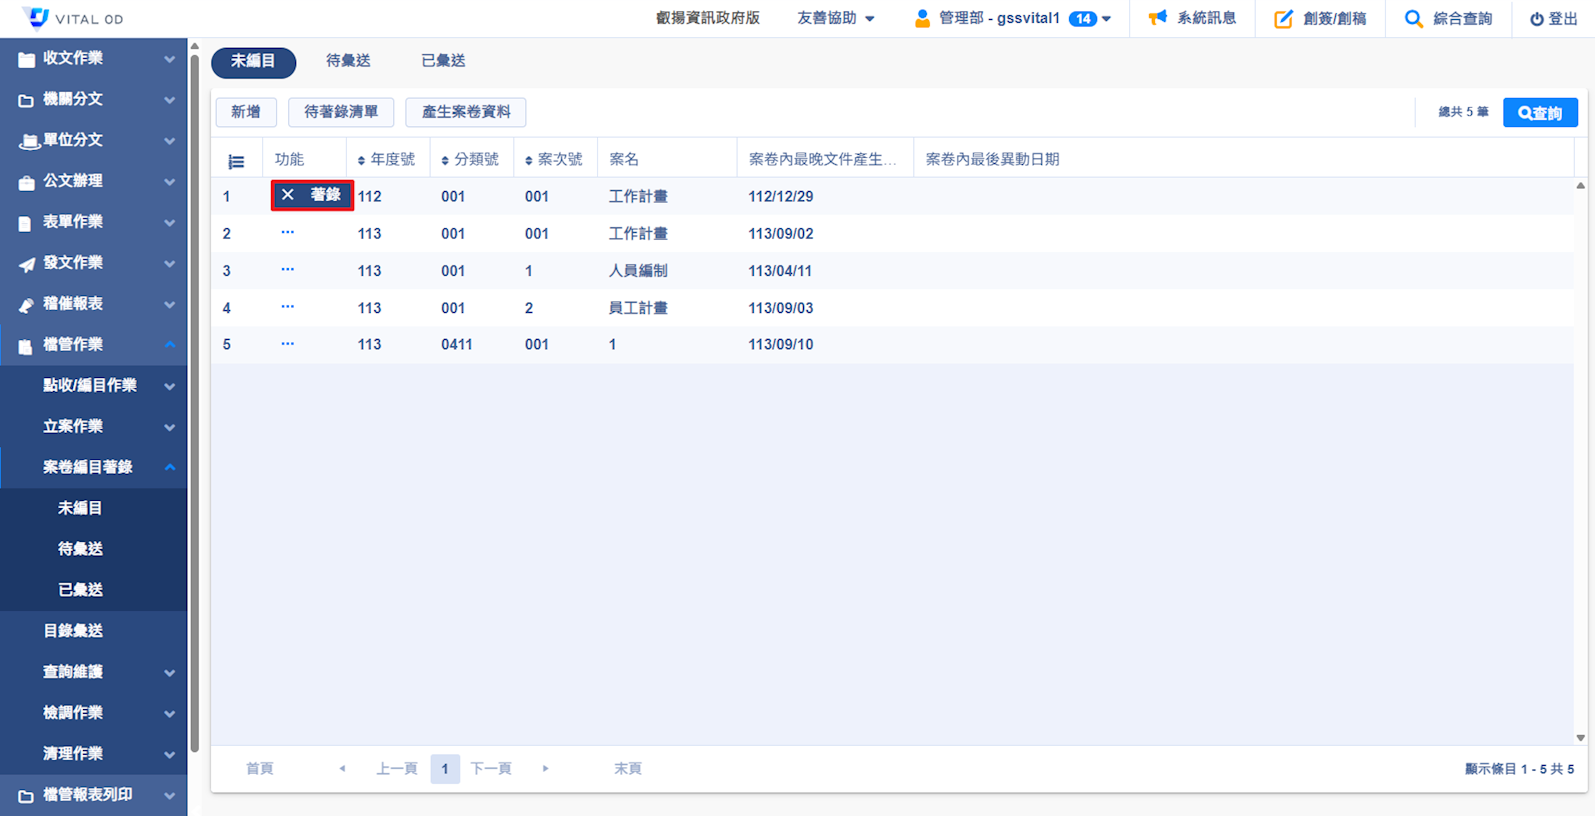Open 綜合查詢 magnifier icon
The height and width of the screenshot is (816, 1595).
1413,19
